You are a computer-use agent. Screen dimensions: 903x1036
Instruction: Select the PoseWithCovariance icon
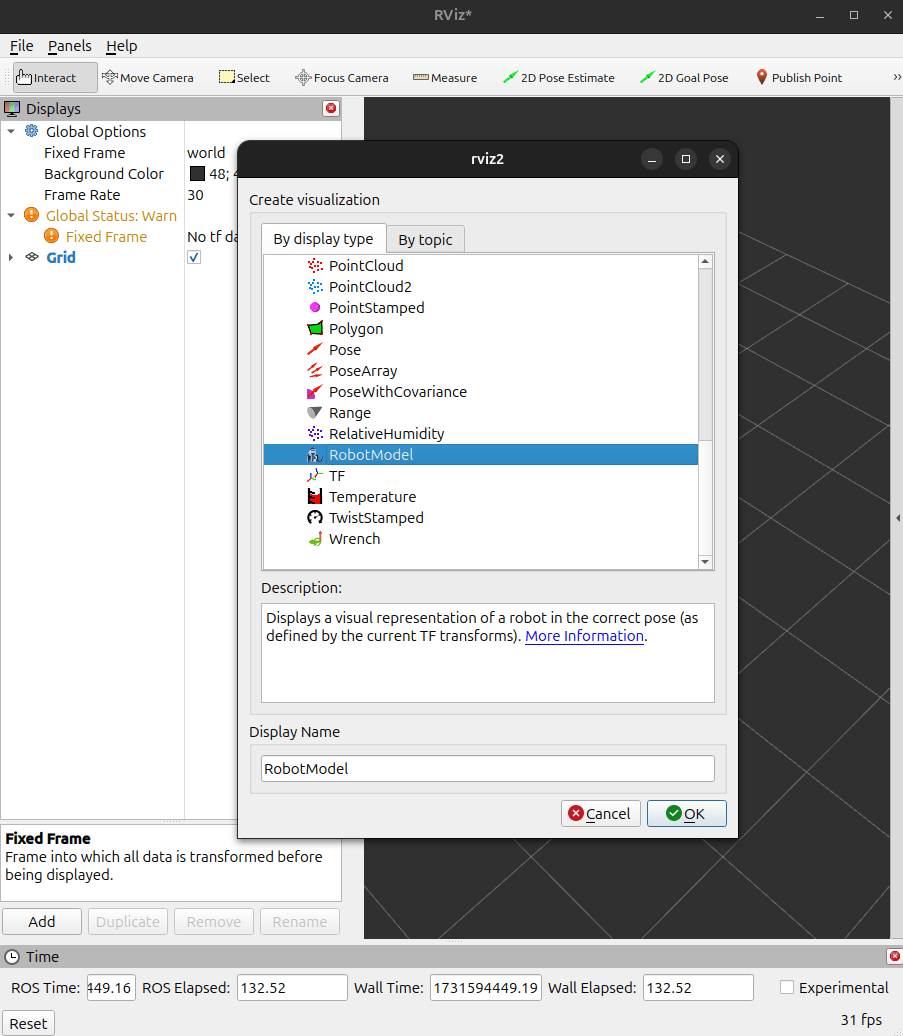(315, 392)
